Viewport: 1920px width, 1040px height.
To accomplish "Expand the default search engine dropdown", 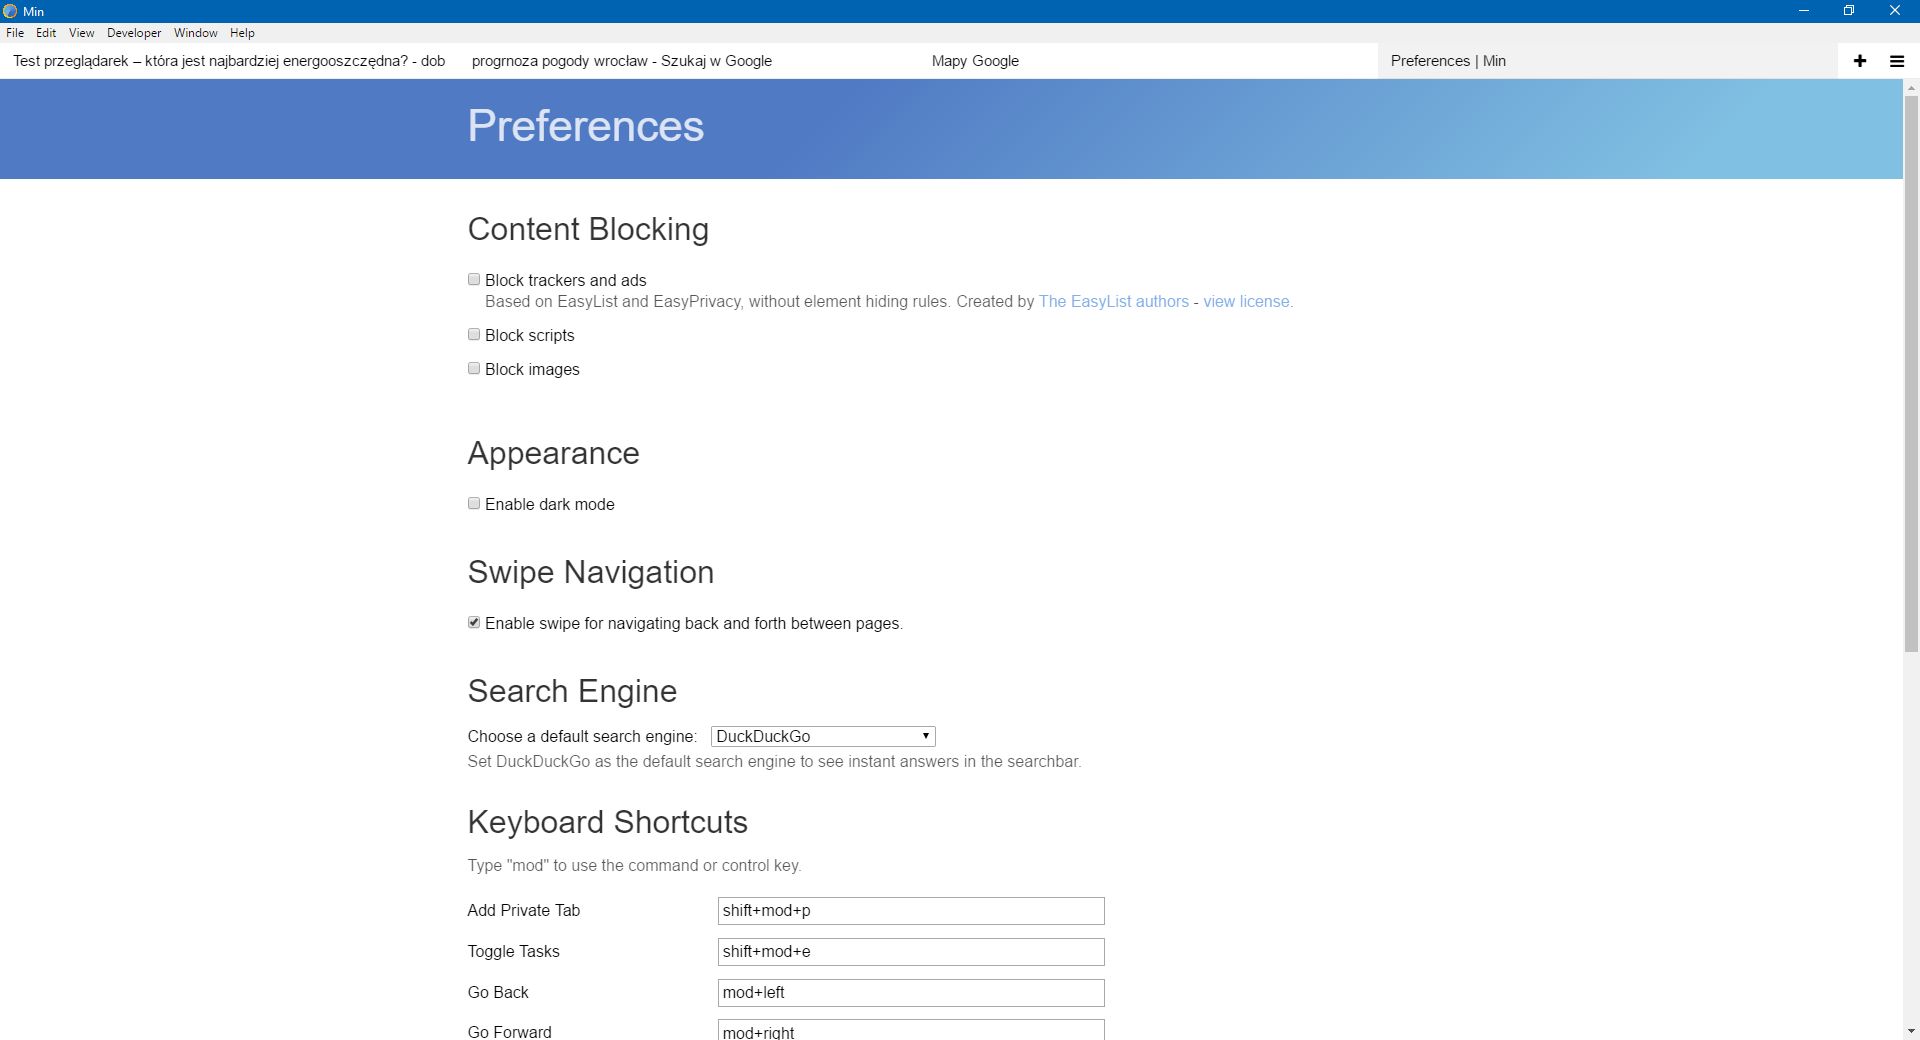I will pos(822,737).
